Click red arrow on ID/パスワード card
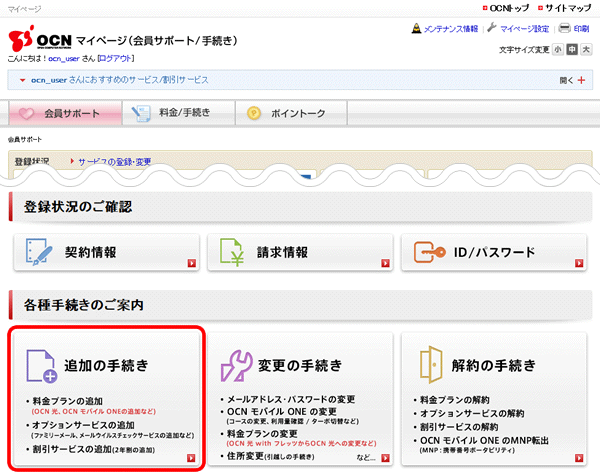This screenshot has height=475, width=600. point(579,263)
